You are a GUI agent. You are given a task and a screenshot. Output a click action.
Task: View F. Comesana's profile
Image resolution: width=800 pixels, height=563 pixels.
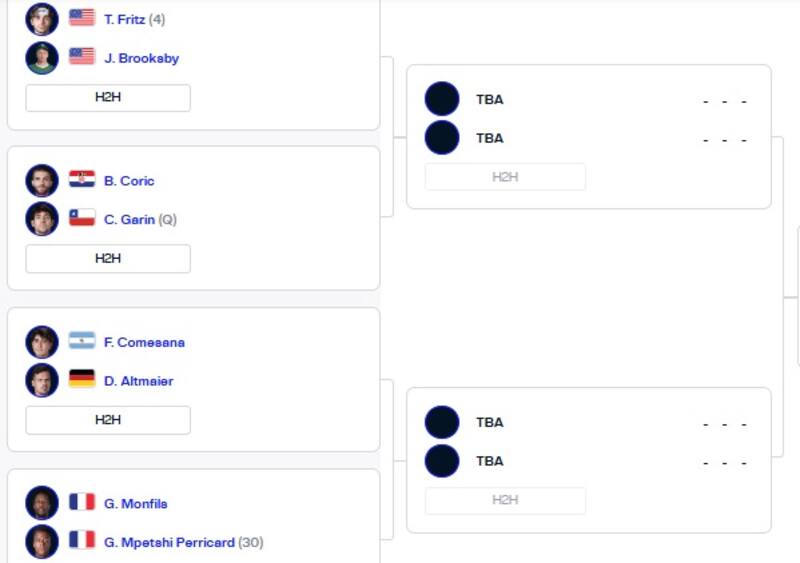pyautogui.click(x=144, y=342)
